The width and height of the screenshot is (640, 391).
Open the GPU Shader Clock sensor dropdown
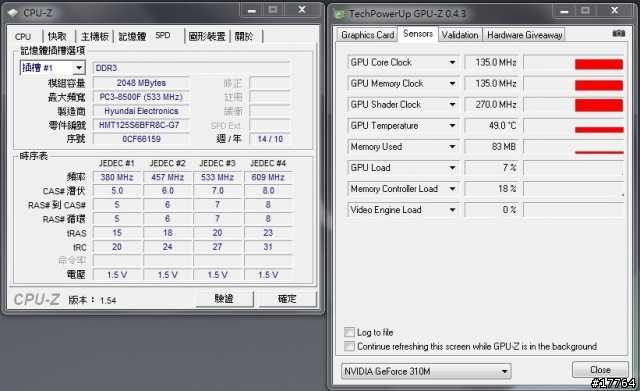tap(452, 104)
